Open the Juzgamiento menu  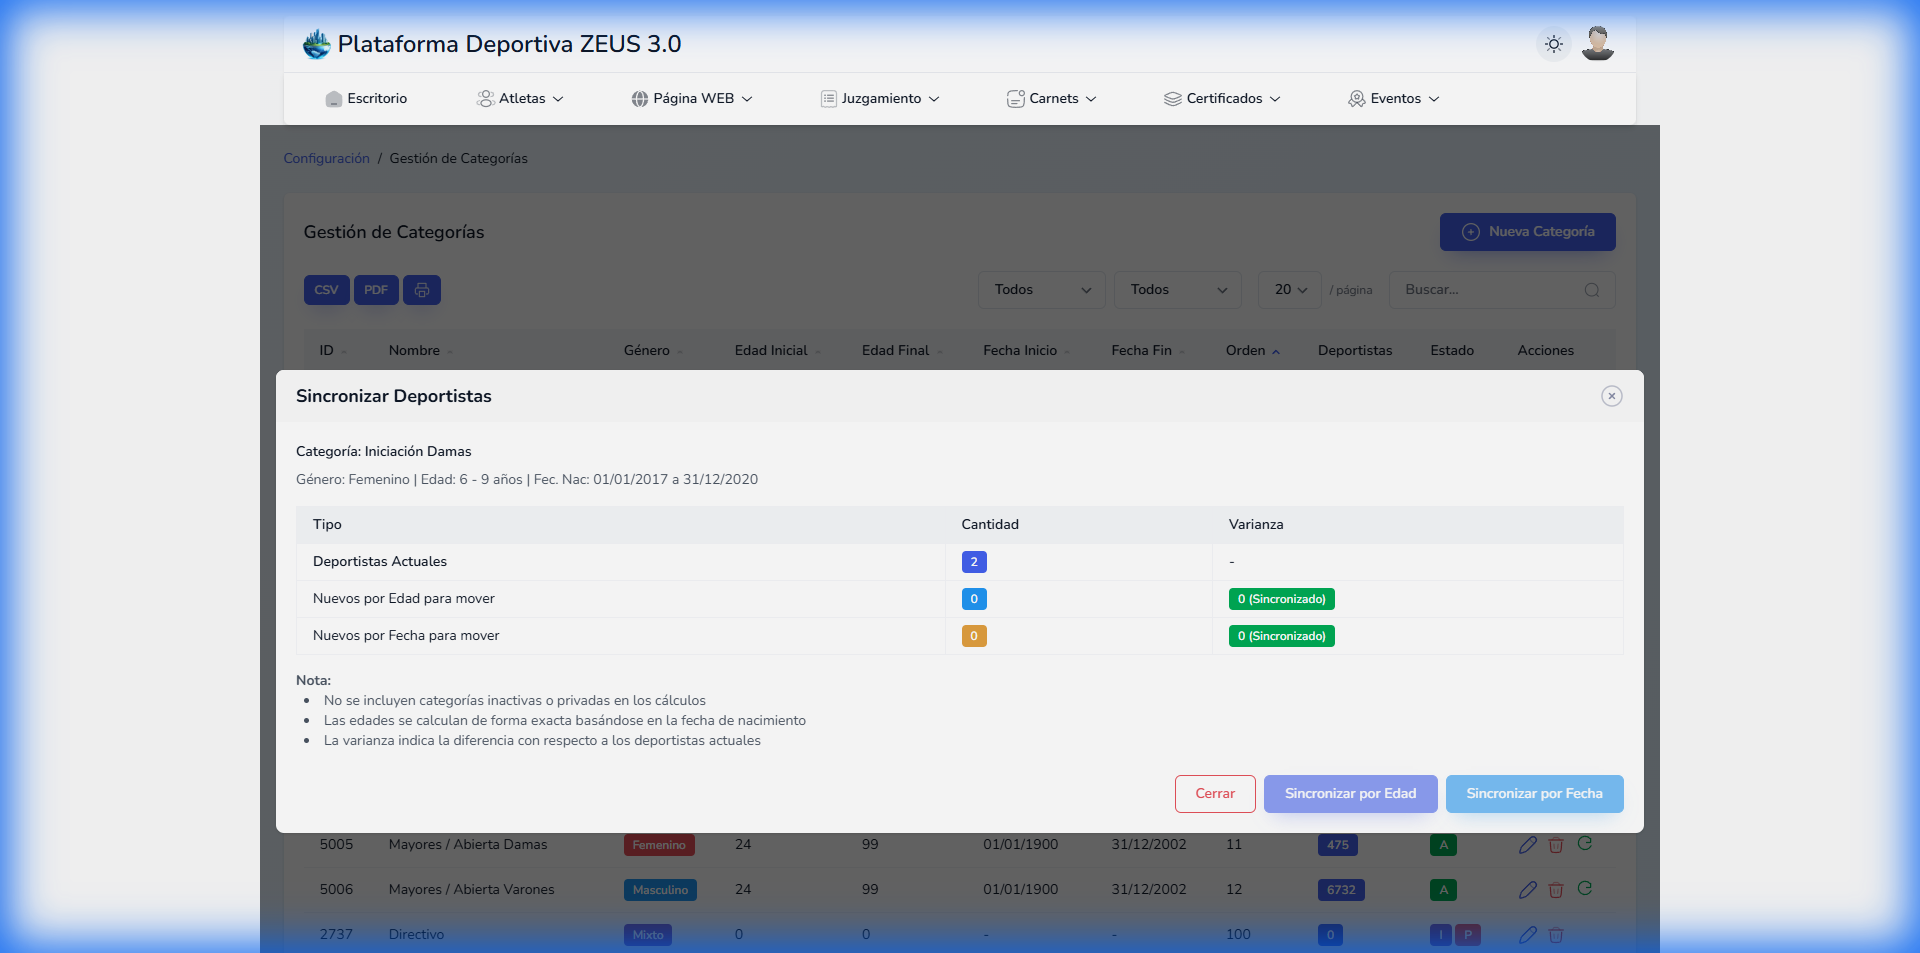coord(880,99)
